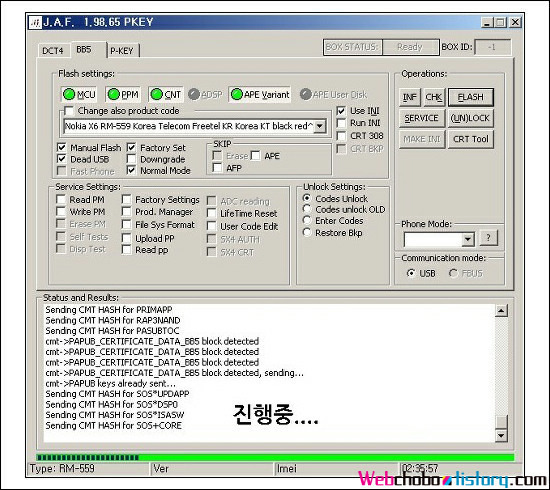Check the File Sys Format option
550x490 pixels.
(x=126, y=224)
